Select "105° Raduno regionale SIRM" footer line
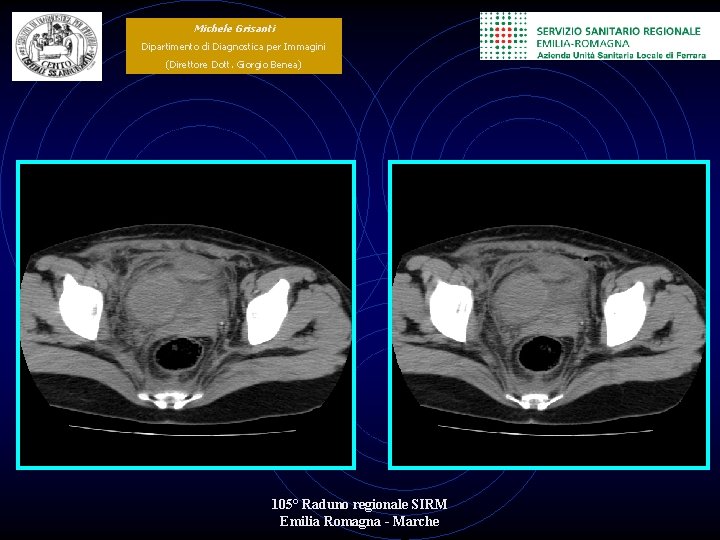The image size is (720, 540). point(359,504)
